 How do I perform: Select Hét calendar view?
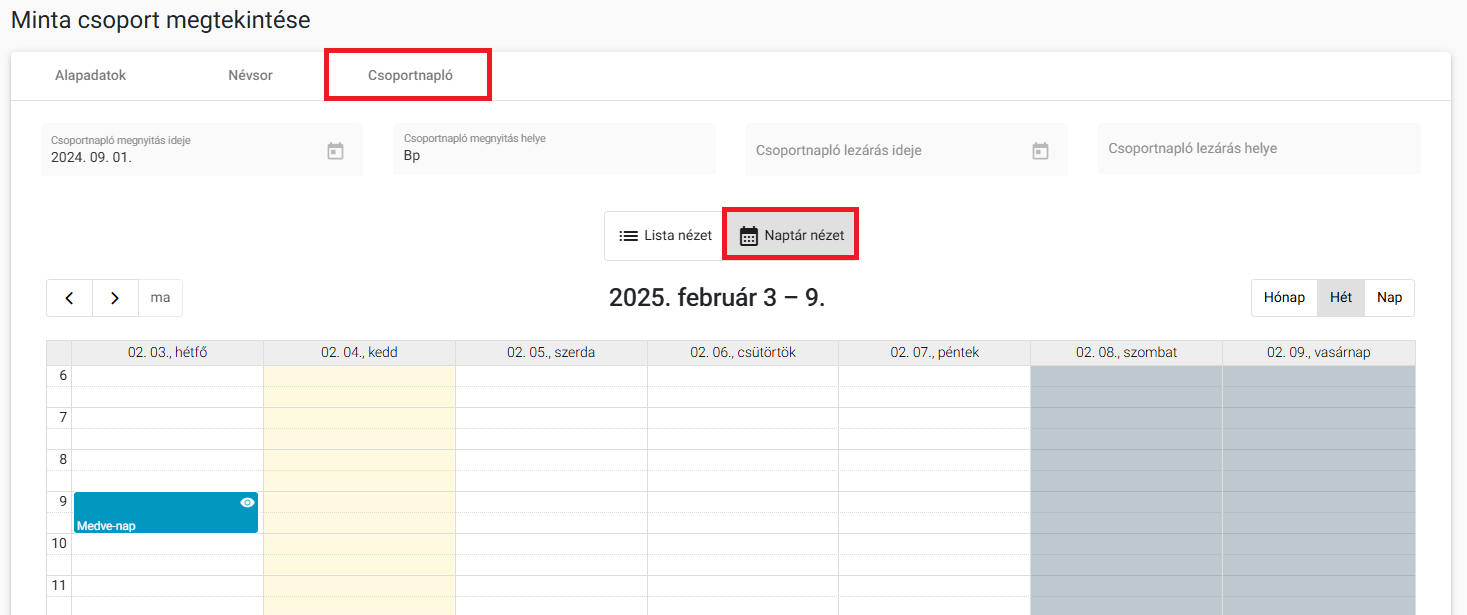(x=1341, y=298)
